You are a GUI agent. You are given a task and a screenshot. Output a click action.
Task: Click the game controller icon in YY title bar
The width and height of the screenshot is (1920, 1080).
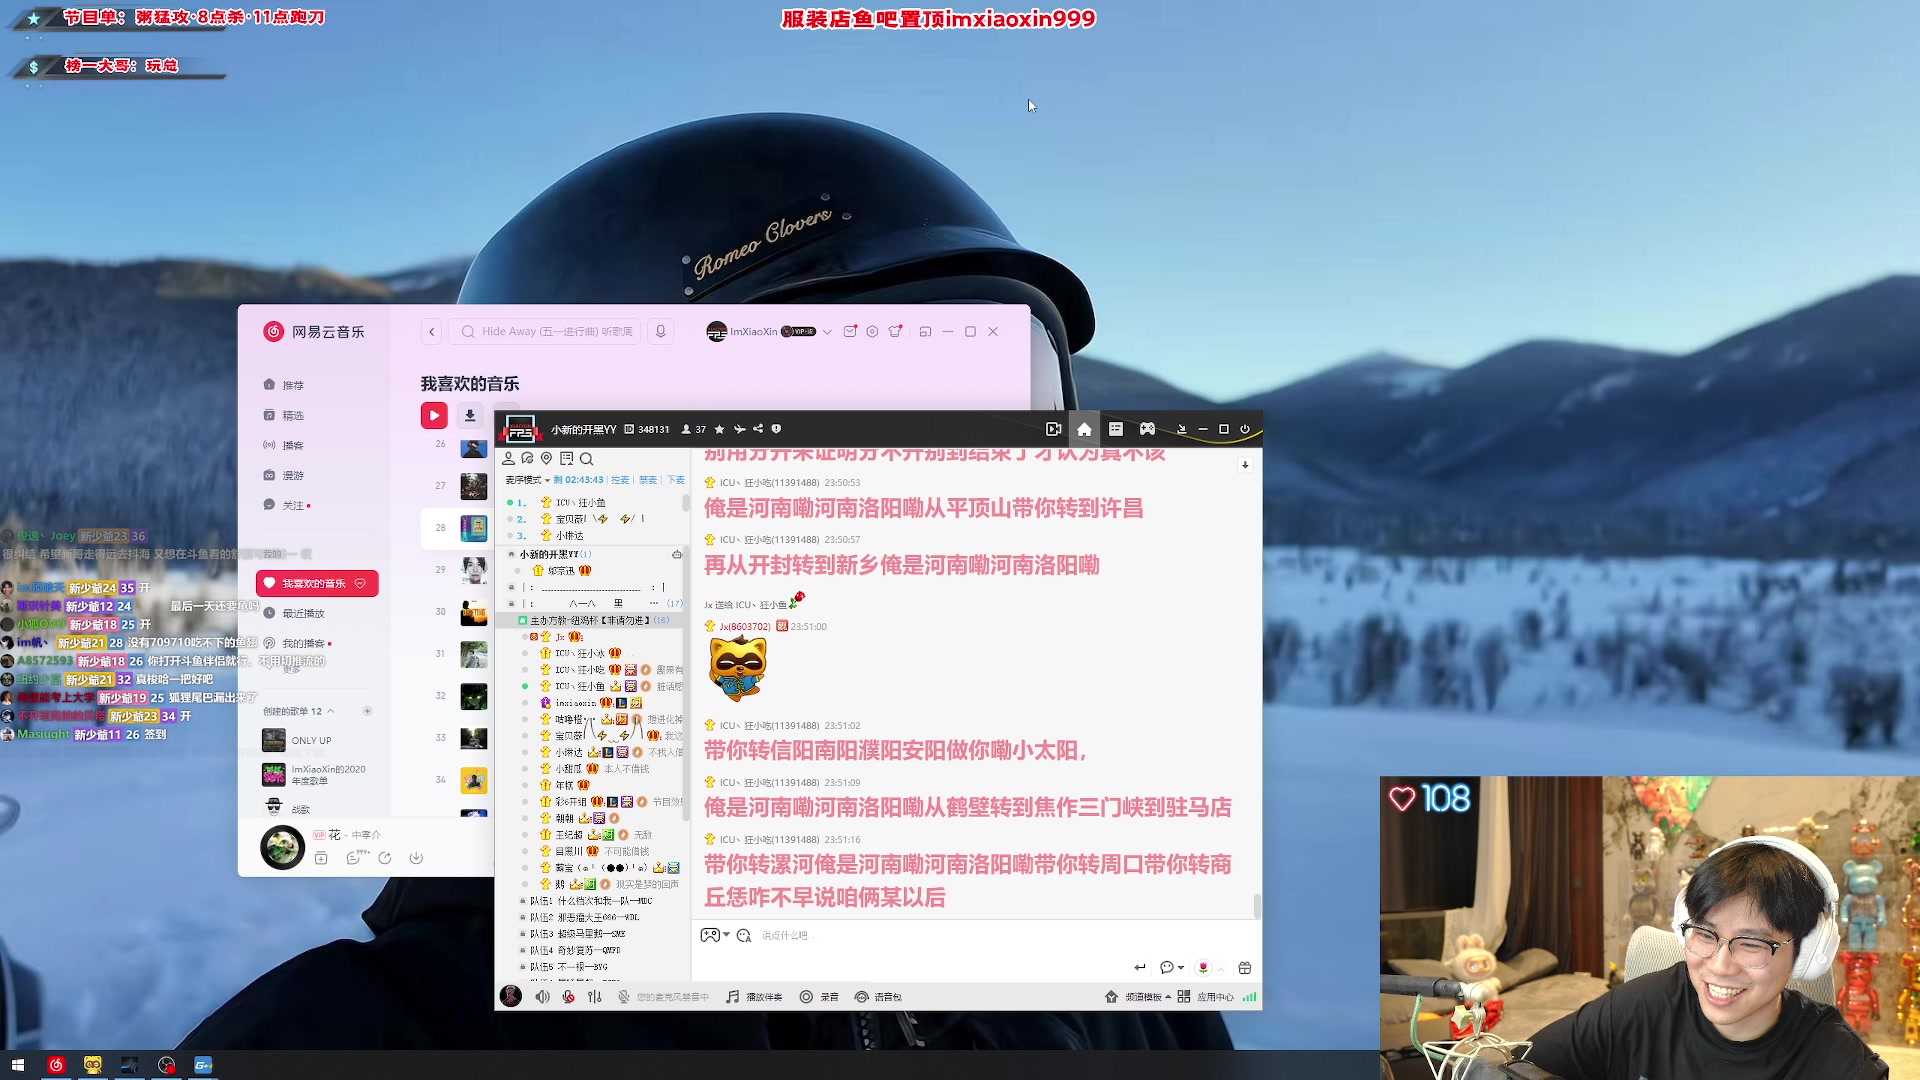pyautogui.click(x=1147, y=429)
